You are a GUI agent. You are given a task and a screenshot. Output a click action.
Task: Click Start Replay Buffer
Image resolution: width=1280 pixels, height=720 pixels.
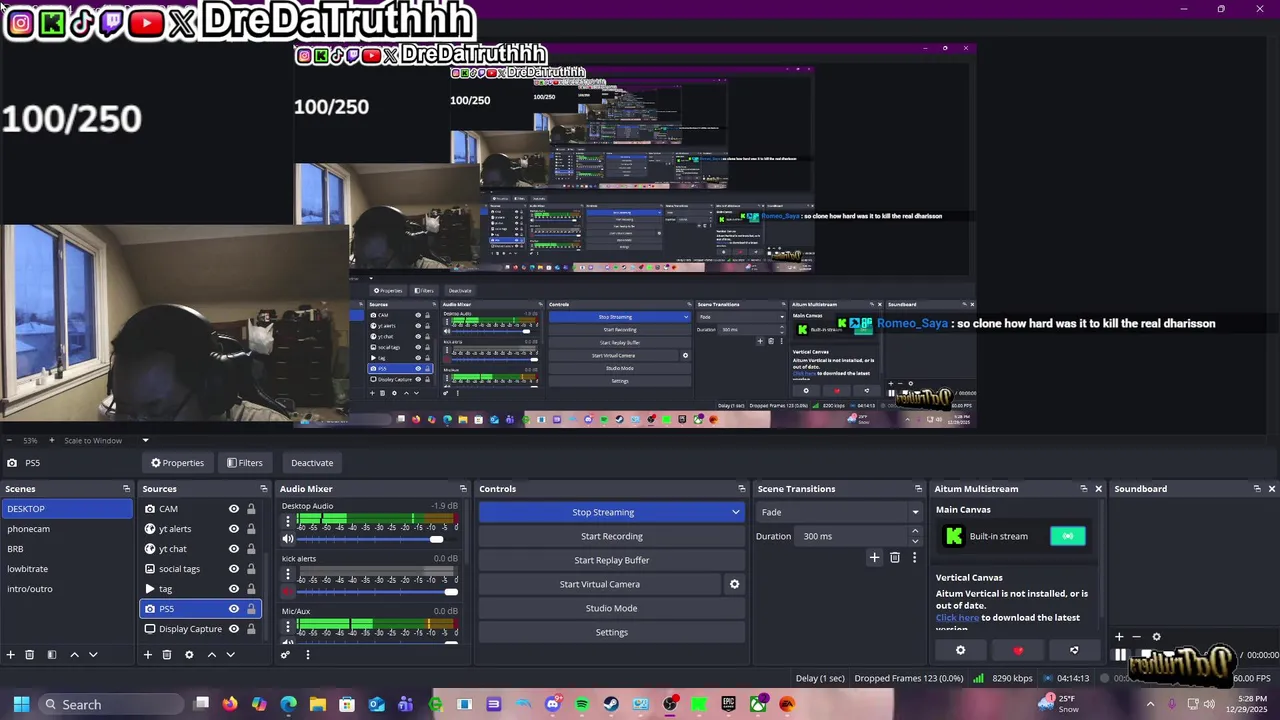612,560
